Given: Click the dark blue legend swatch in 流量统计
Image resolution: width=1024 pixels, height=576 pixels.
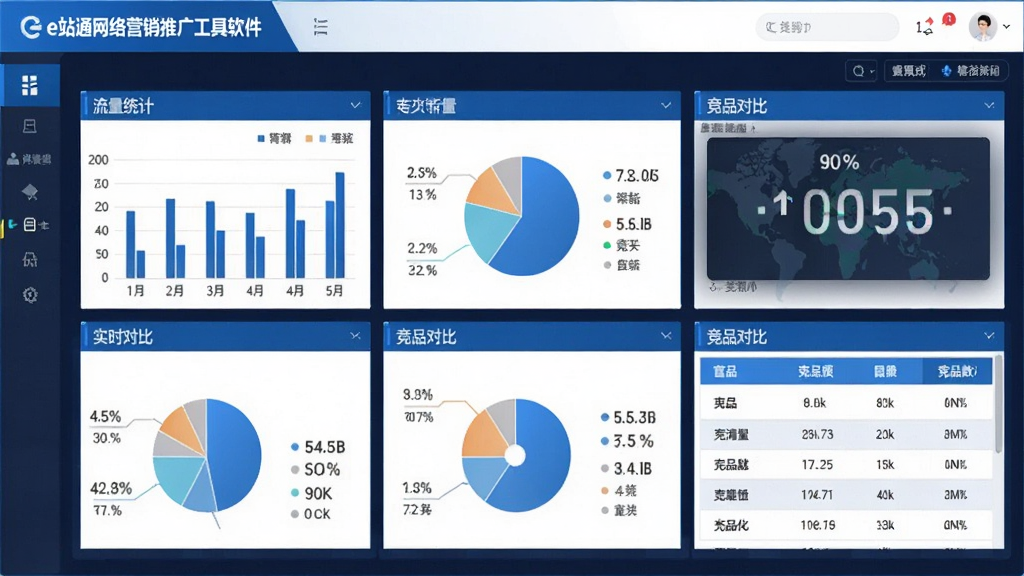Looking at the screenshot, I should point(261,138).
